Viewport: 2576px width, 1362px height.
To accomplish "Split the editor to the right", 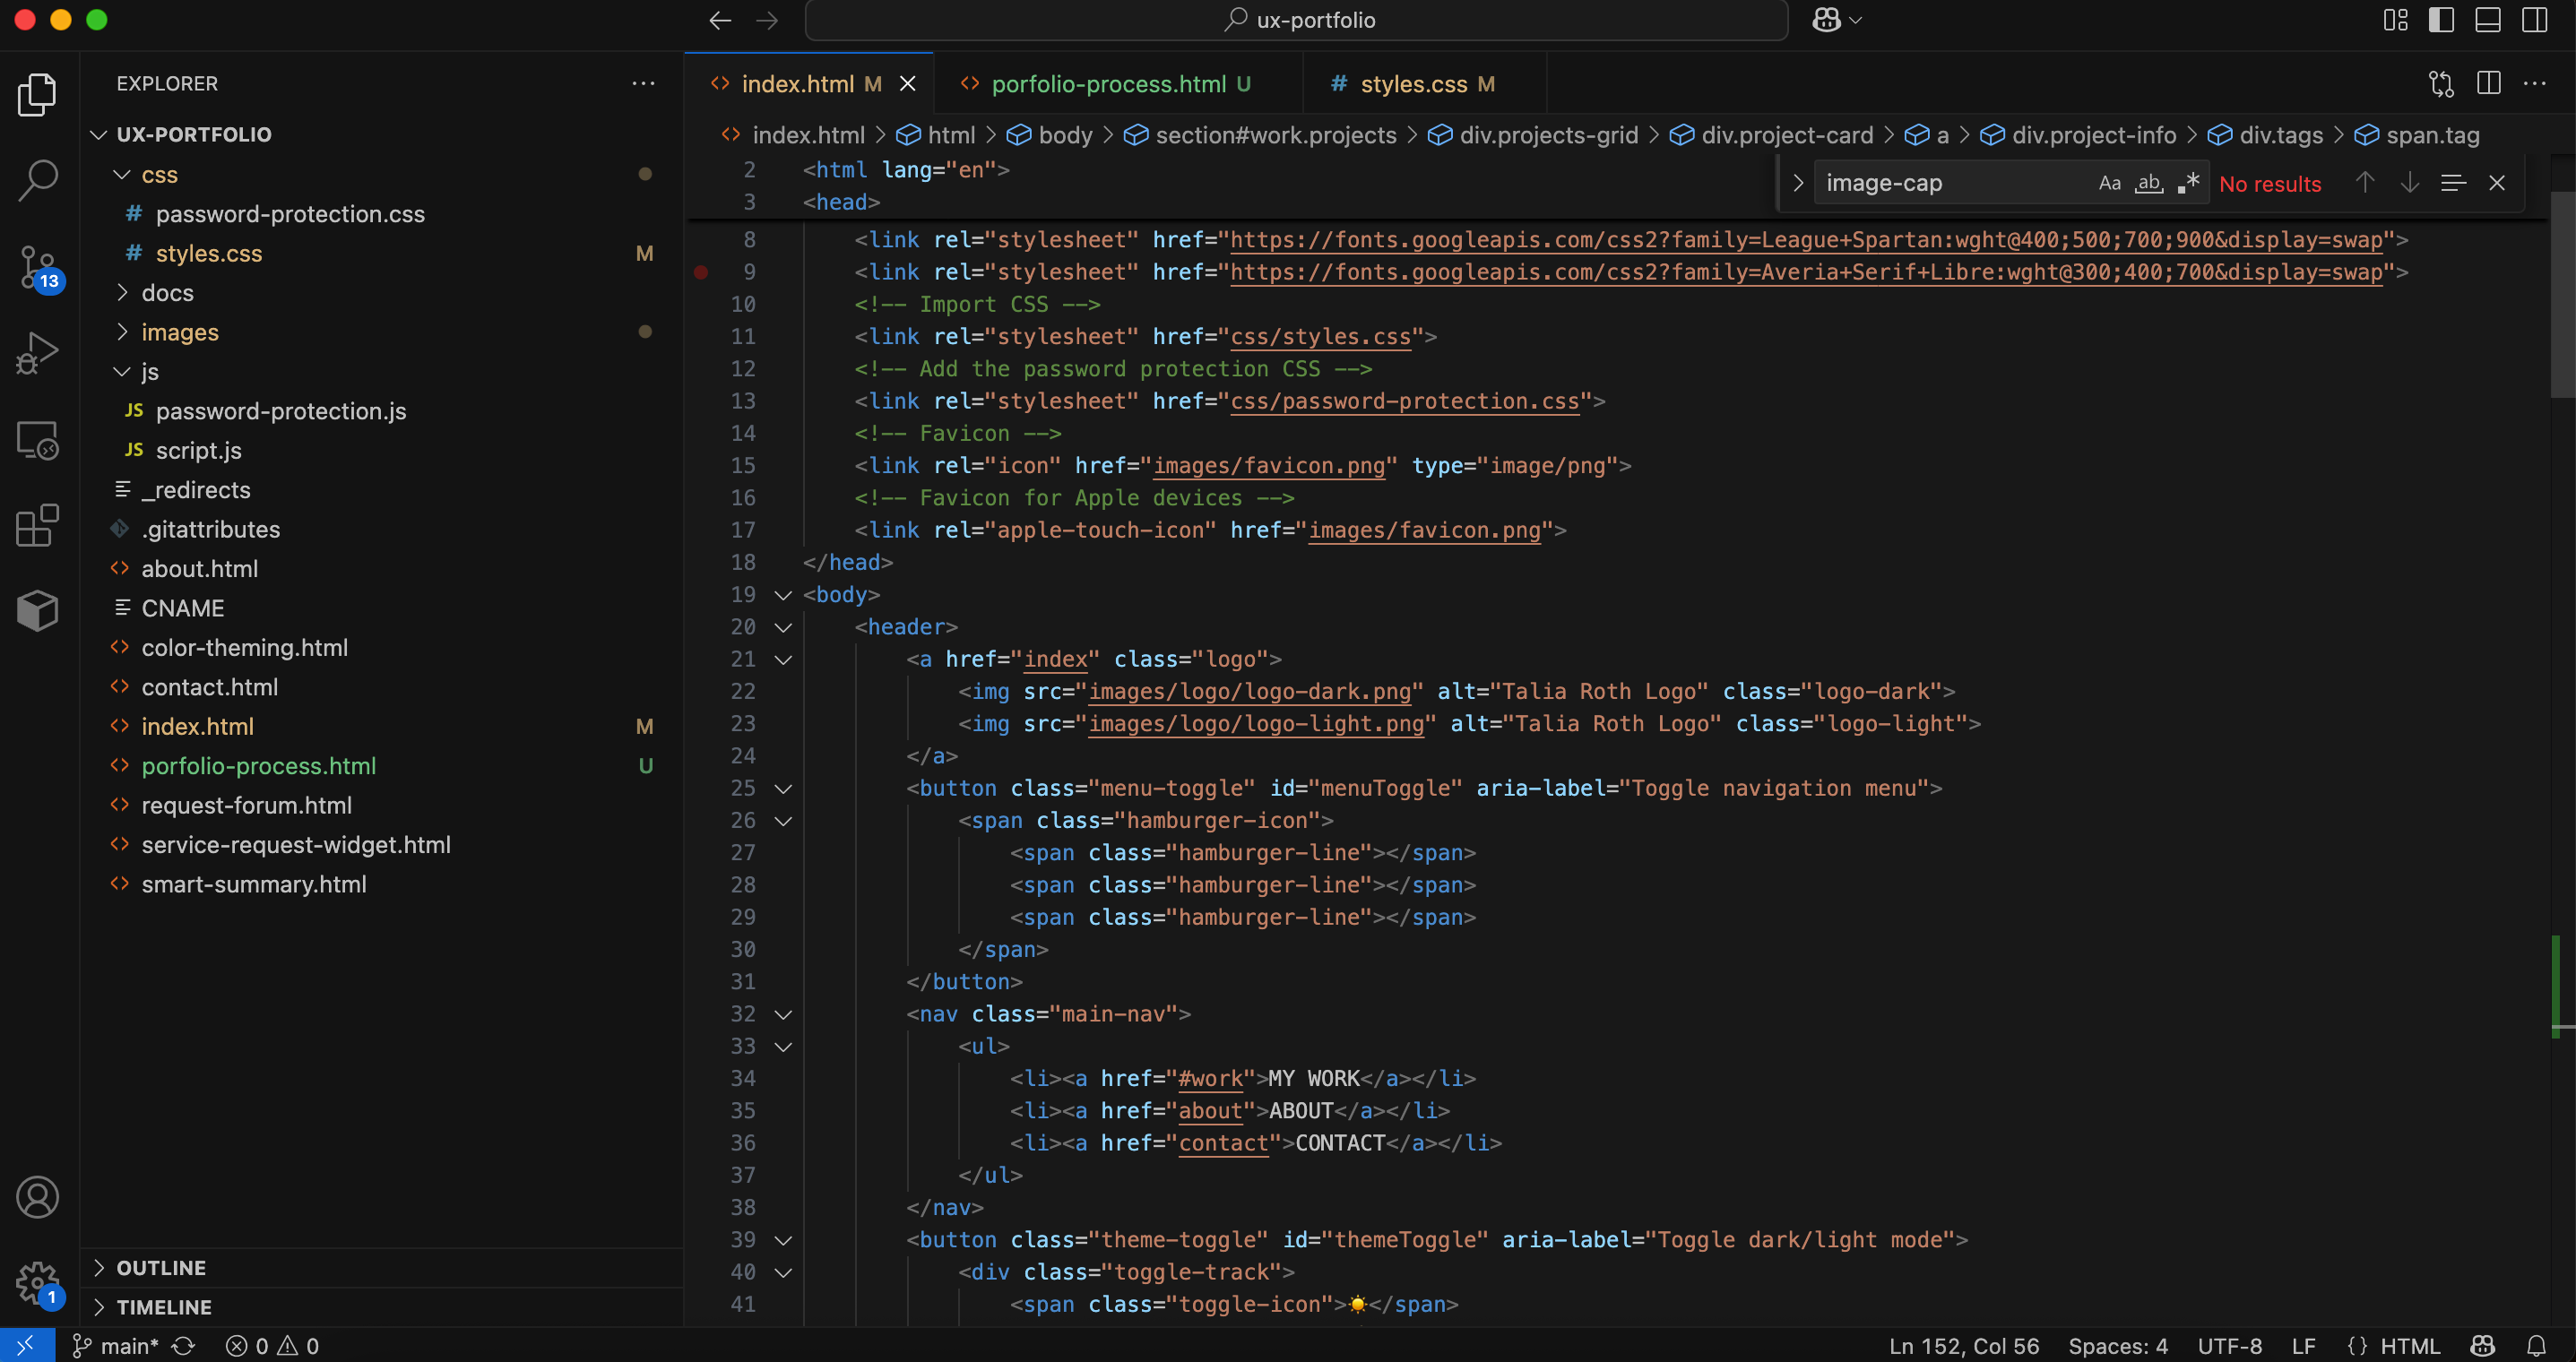I will pyautogui.click(x=2489, y=84).
